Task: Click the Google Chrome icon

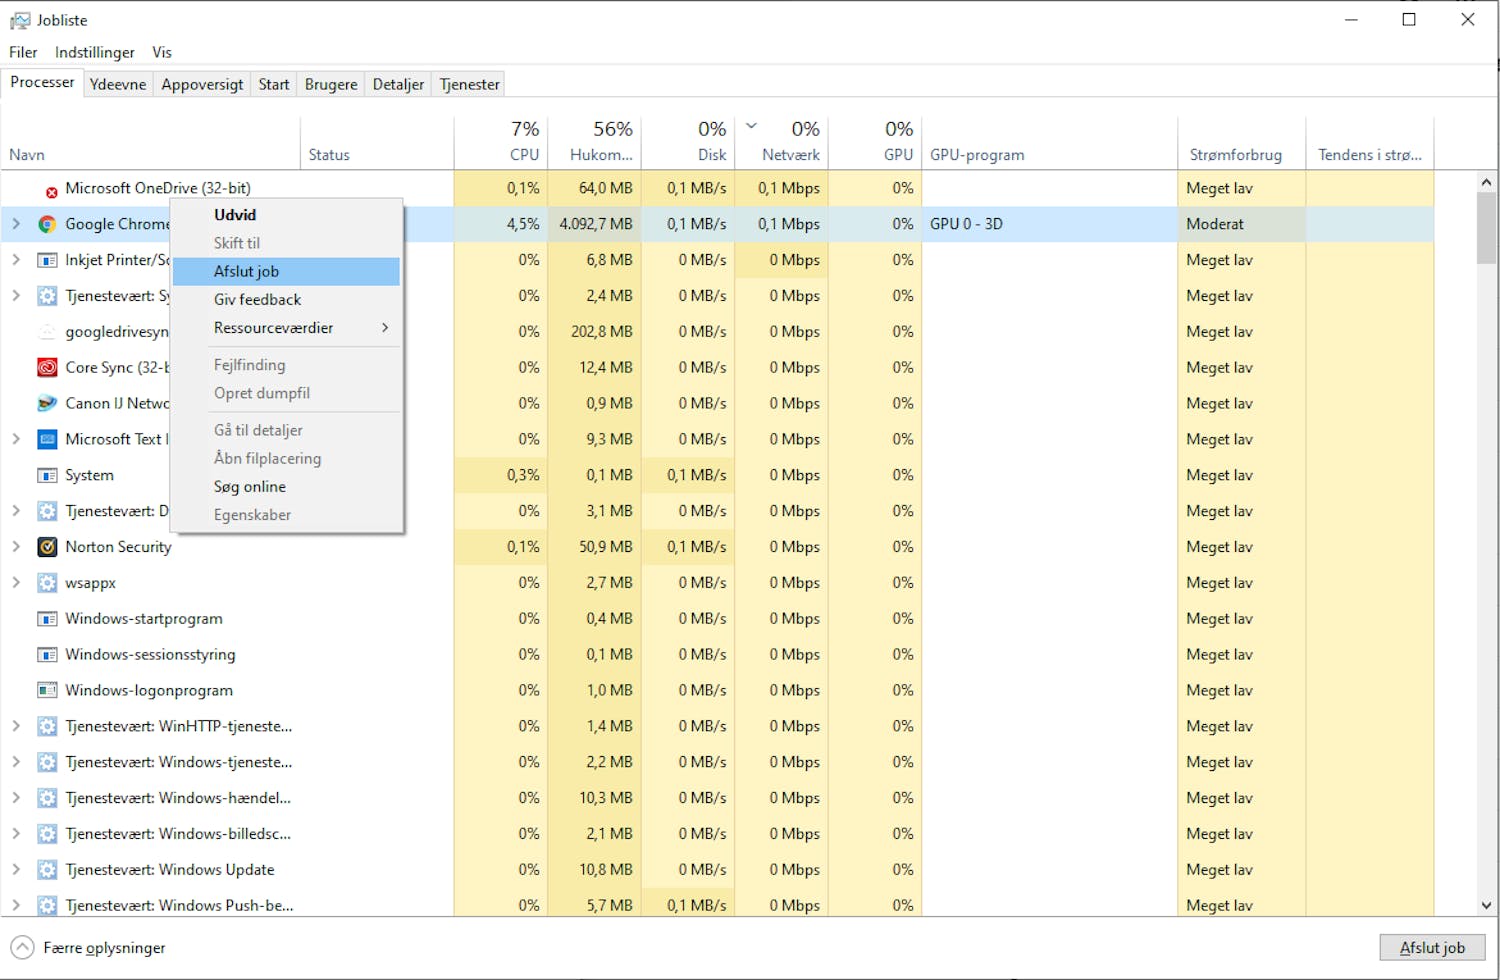Action: [46, 224]
